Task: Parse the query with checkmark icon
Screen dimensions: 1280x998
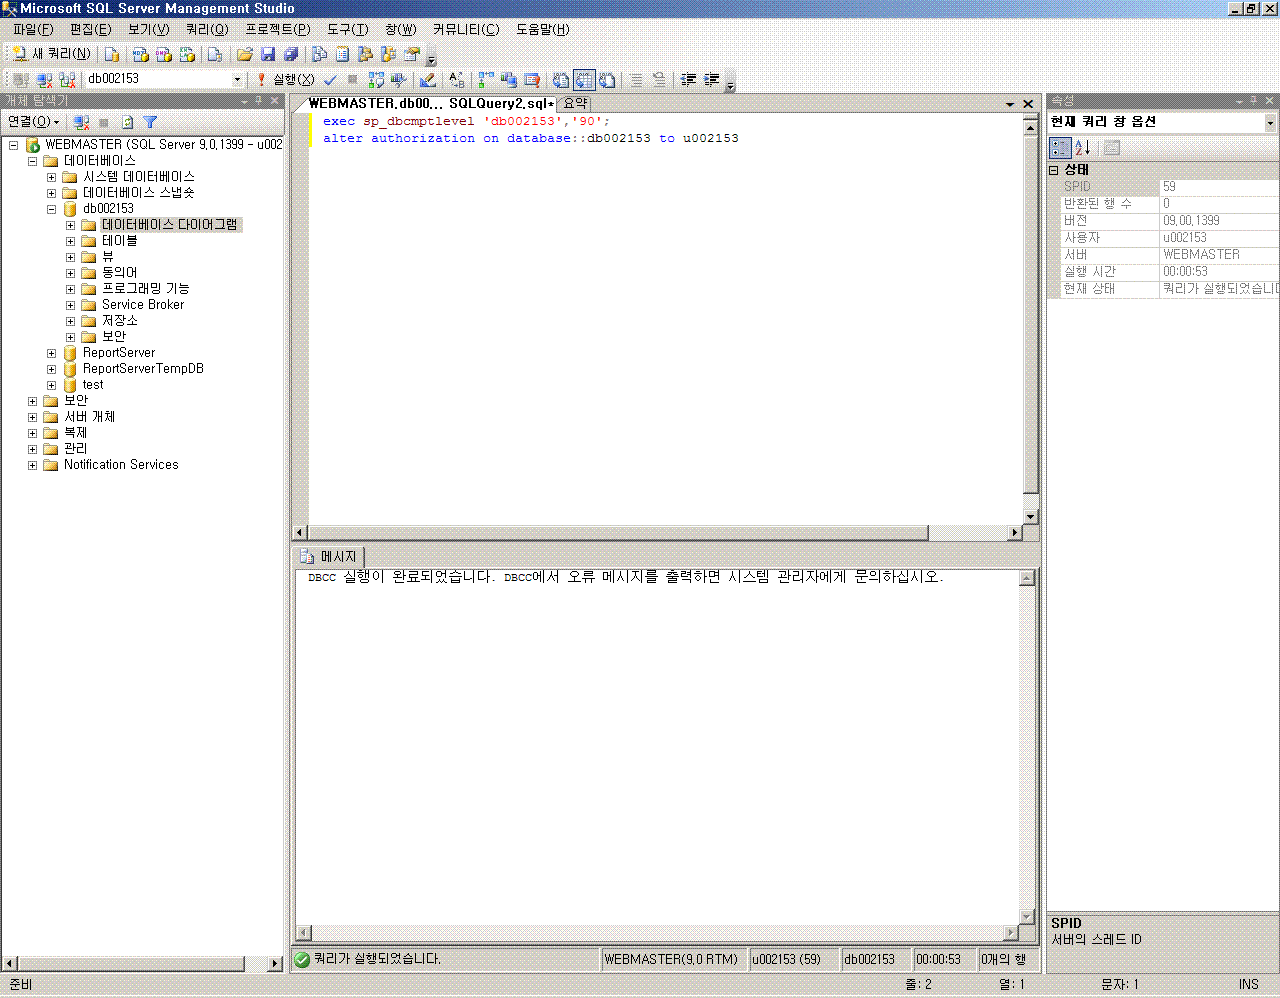Action: [x=330, y=79]
